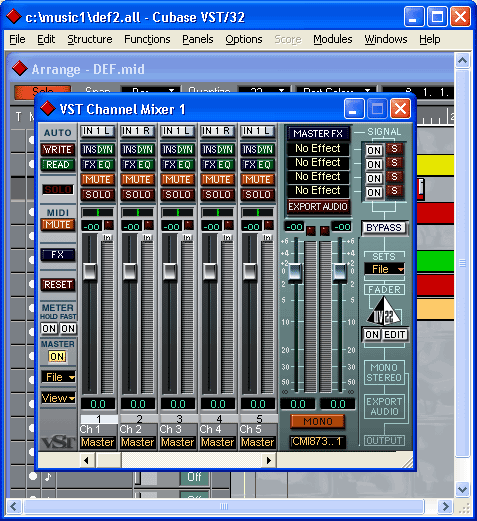Open the File dropdown under MASTER

tap(58, 377)
